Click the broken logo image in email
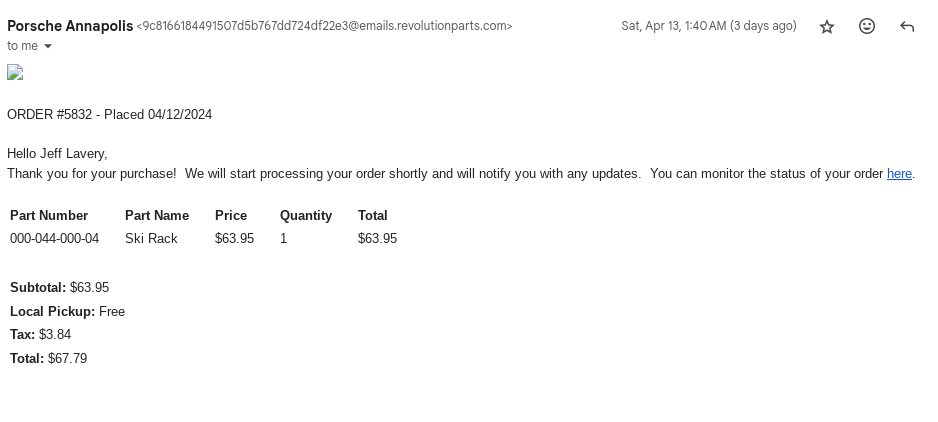The height and width of the screenshot is (422, 938). (x=15, y=72)
